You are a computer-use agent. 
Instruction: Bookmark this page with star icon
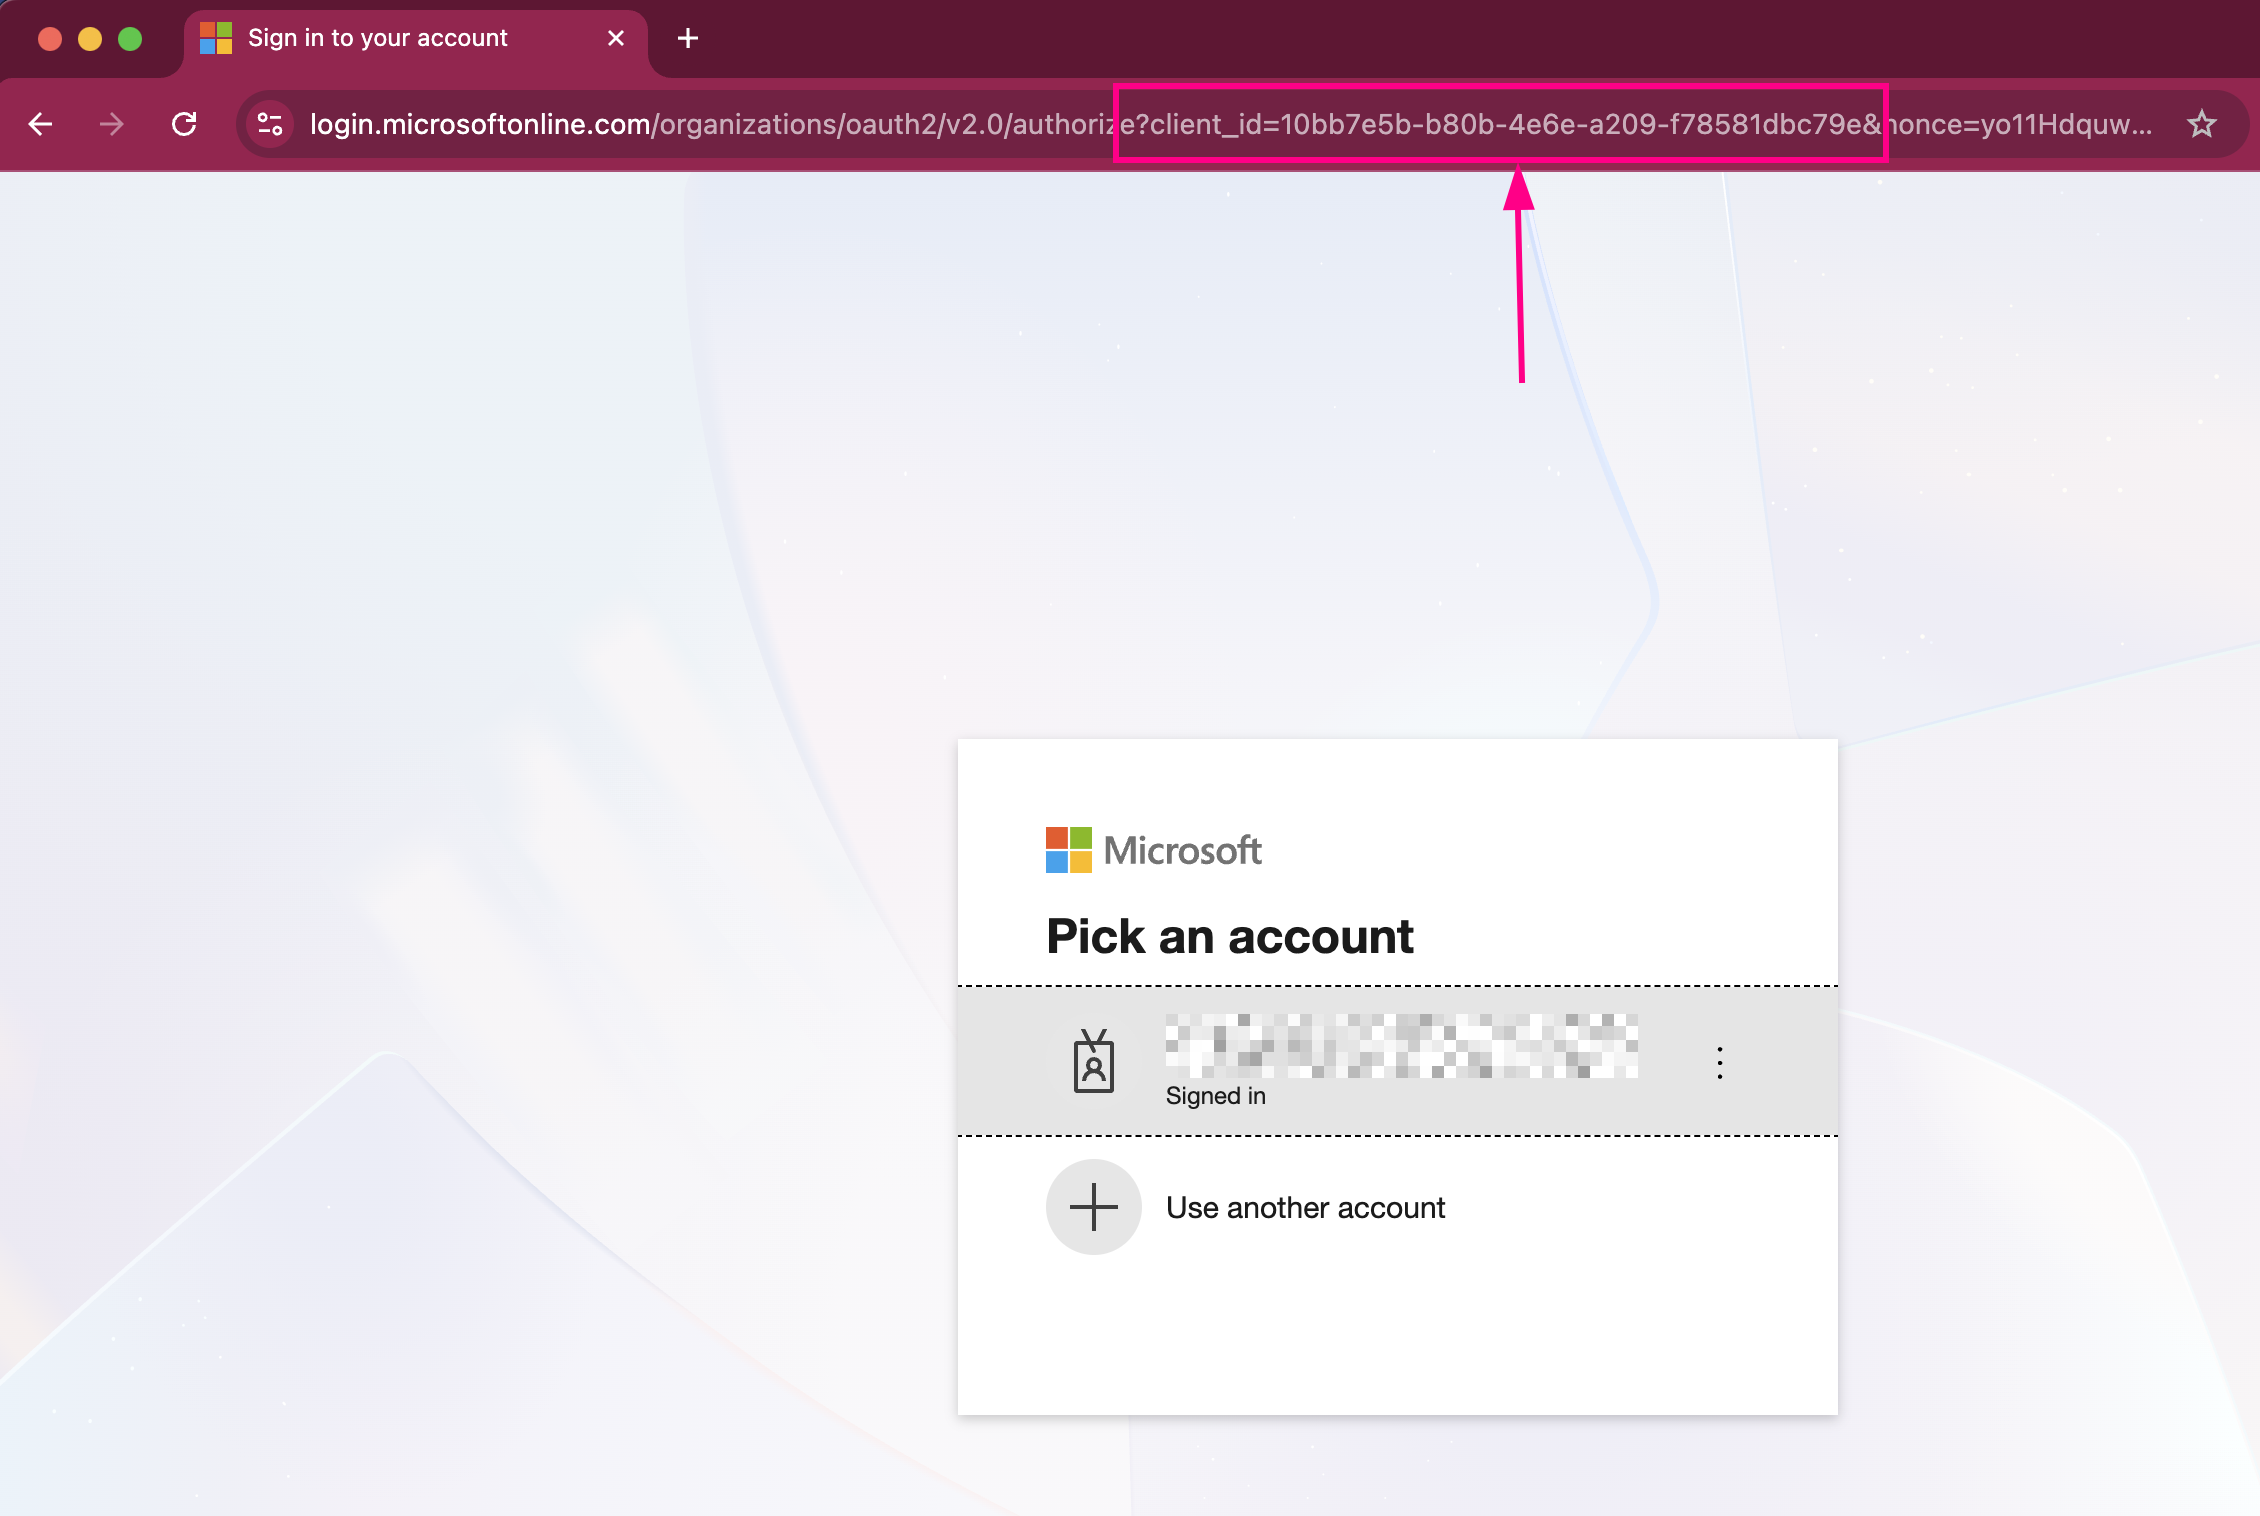2201,124
